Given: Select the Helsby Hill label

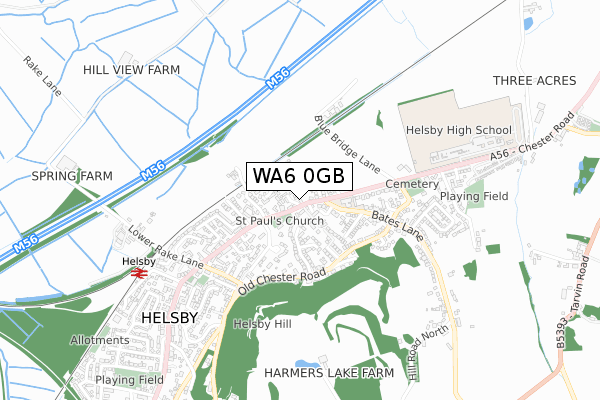Looking at the screenshot, I should (x=262, y=324).
